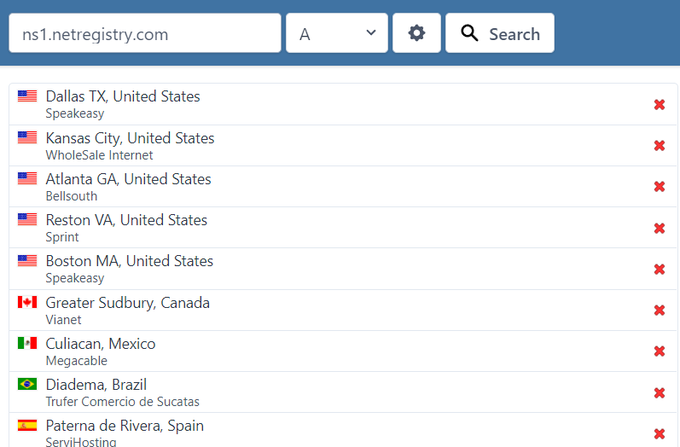
Task: Click the US flag next to Boston MA
Action: tap(27, 261)
